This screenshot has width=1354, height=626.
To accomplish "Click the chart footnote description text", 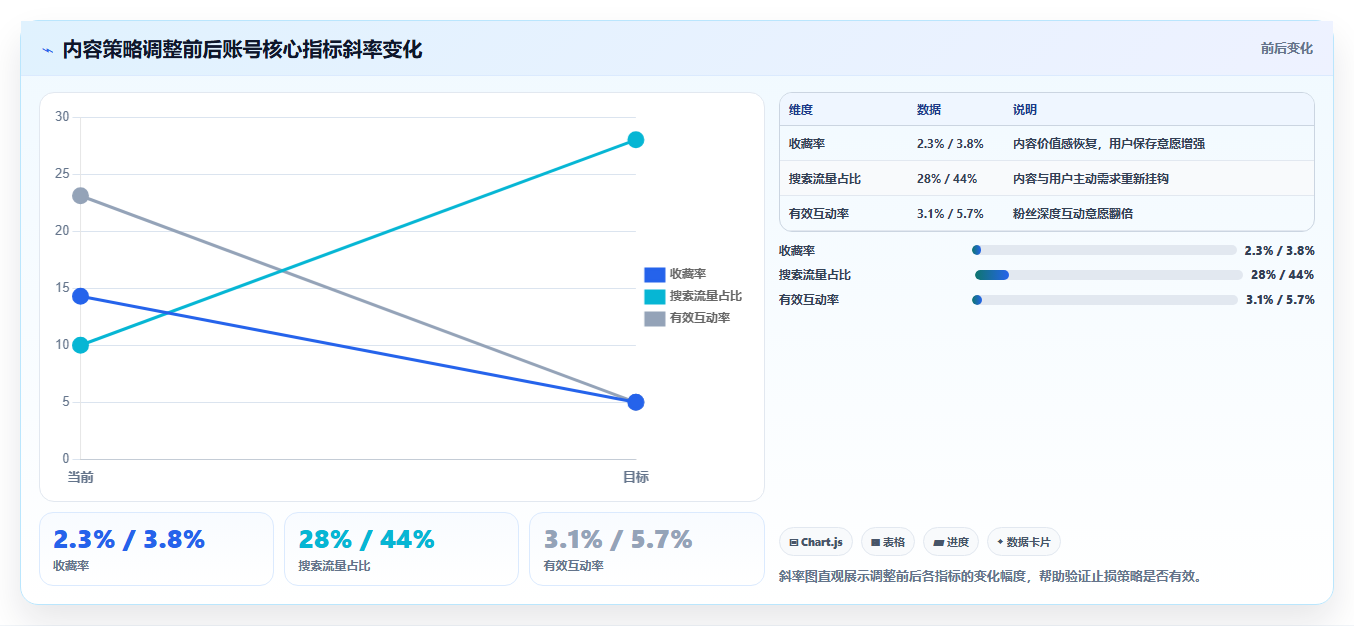I will click(x=992, y=576).
